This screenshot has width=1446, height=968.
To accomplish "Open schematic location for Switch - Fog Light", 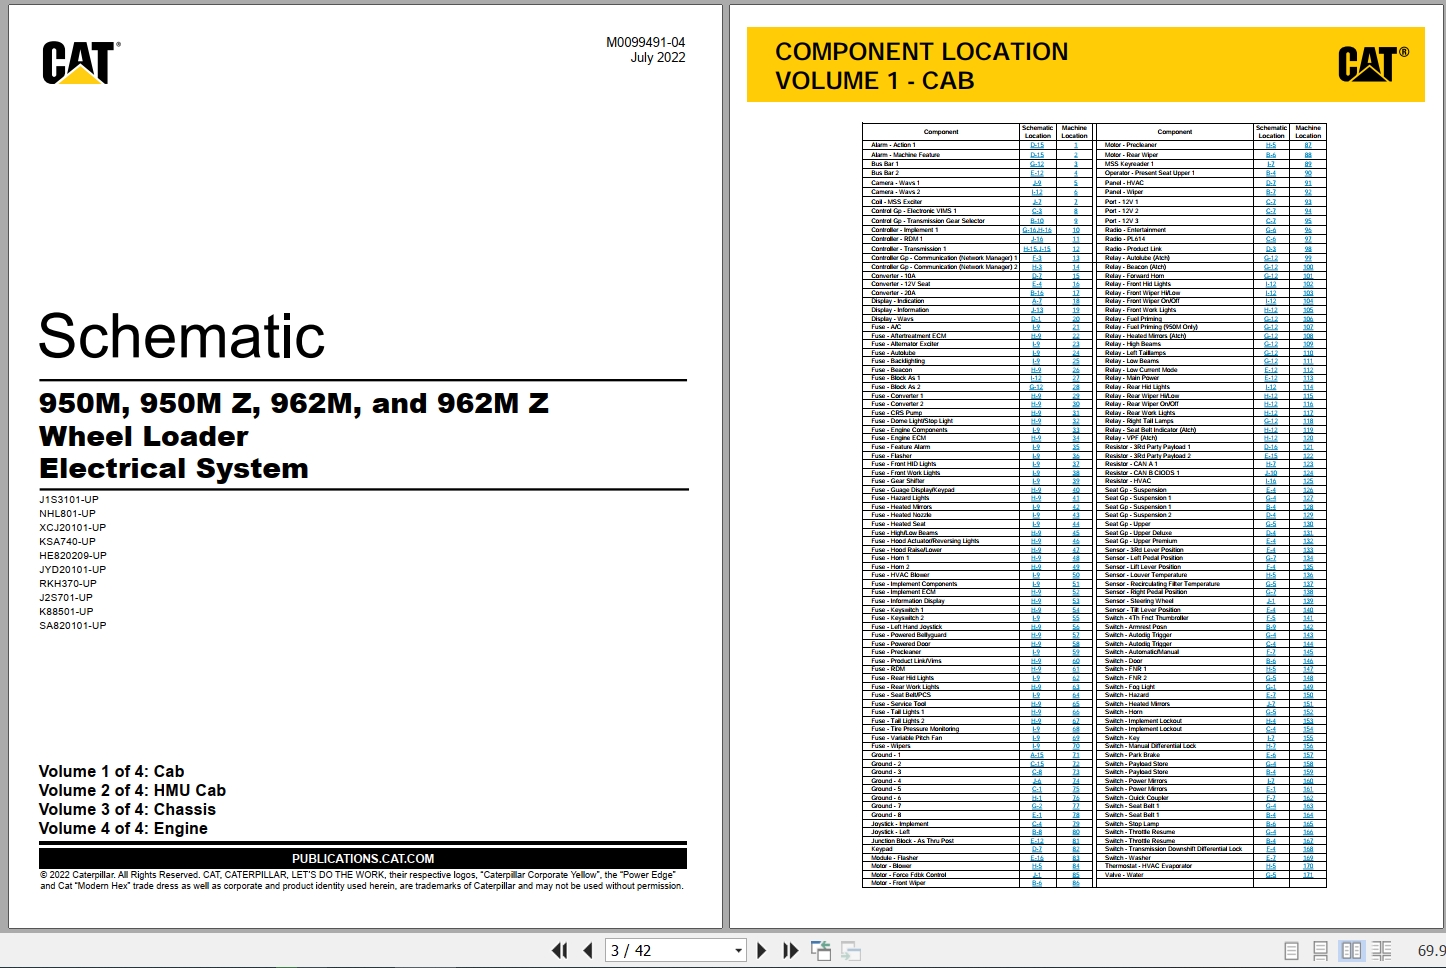I will (x=1271, y=687).
